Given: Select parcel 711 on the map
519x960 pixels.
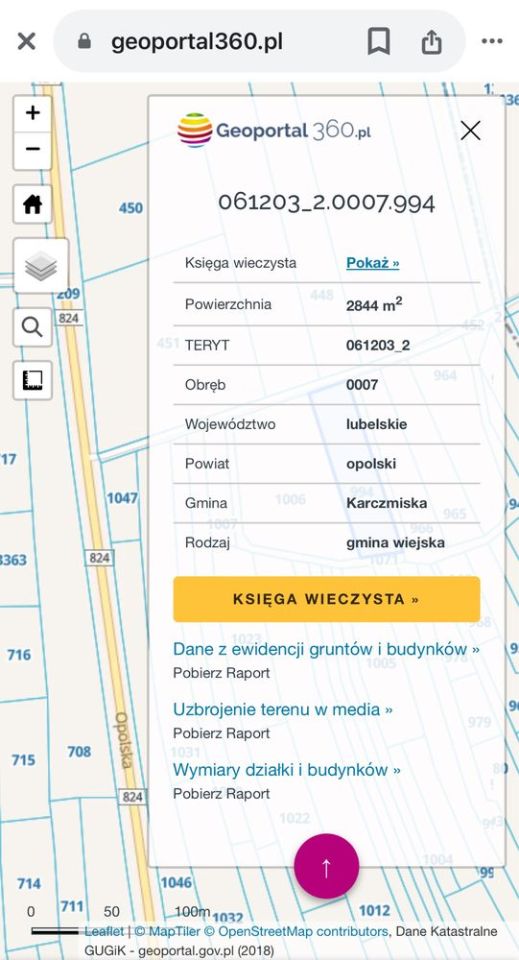Looking at the screenshot, I should [72, 906].
